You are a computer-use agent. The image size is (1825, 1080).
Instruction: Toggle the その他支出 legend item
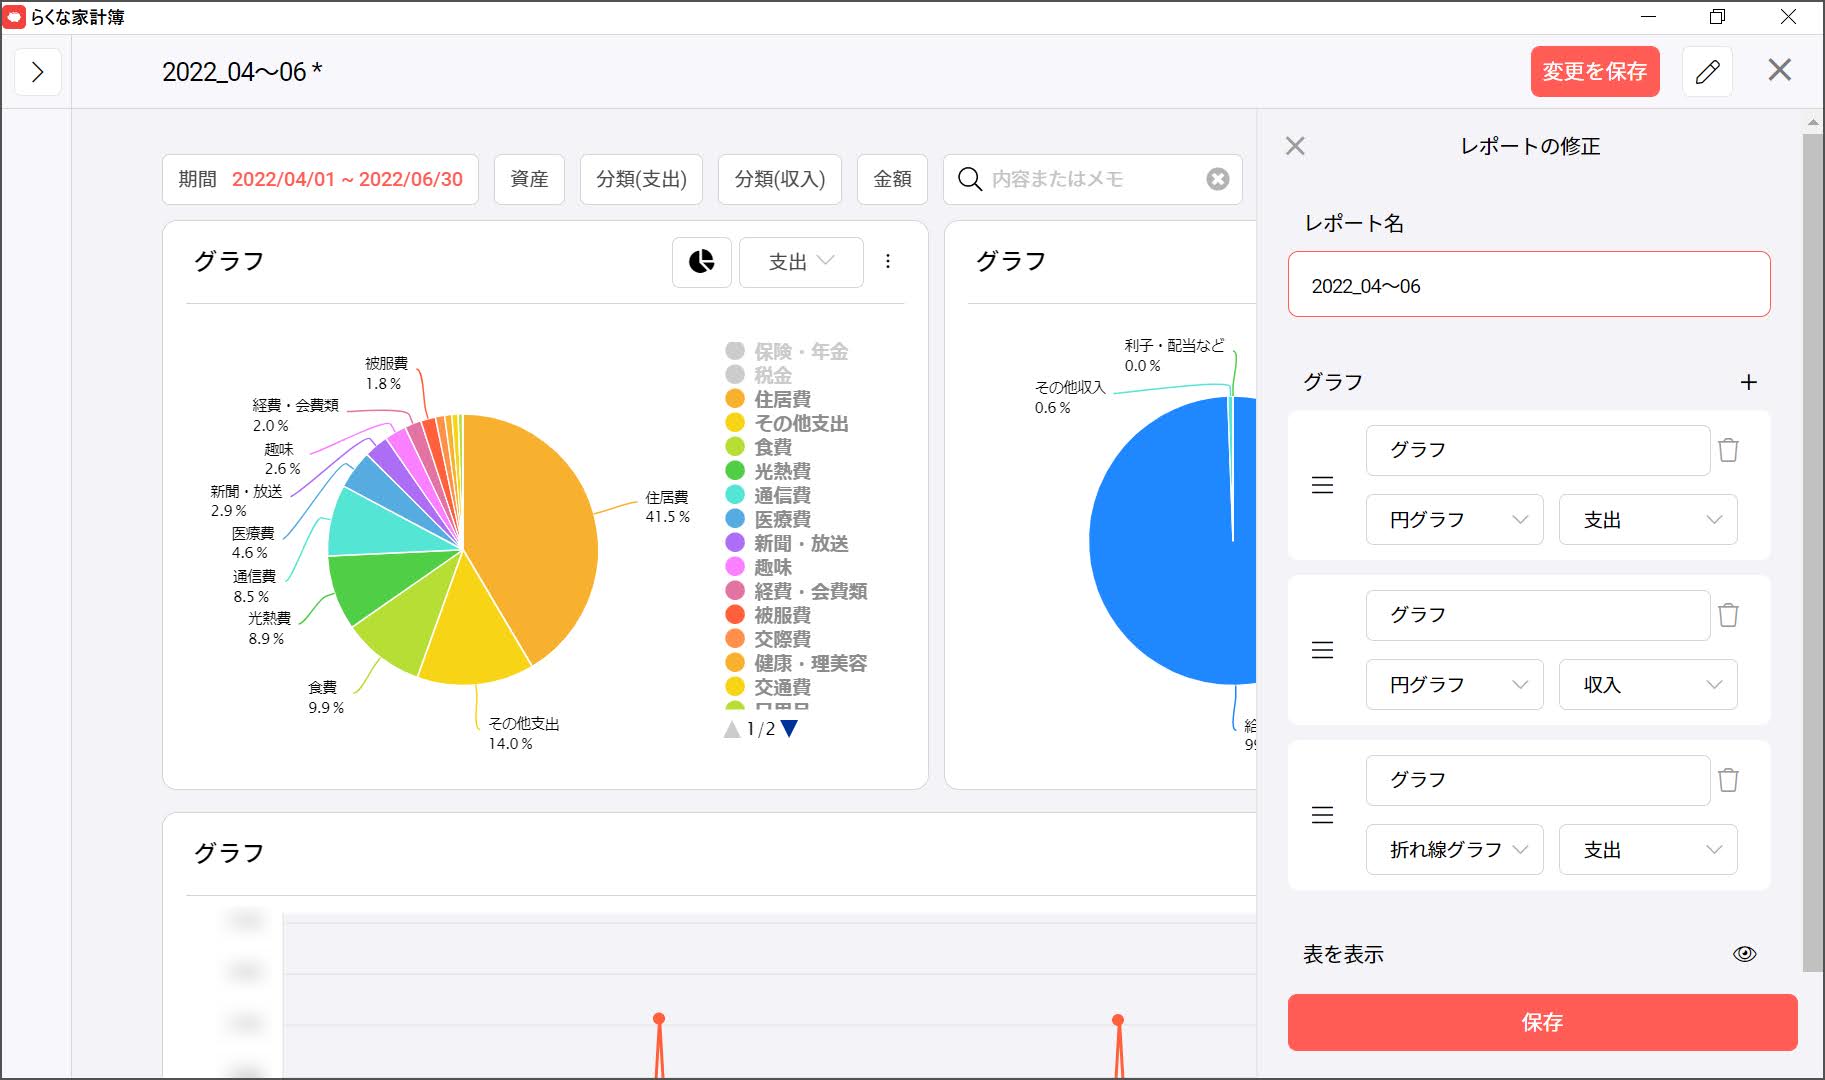pos(787,423)
